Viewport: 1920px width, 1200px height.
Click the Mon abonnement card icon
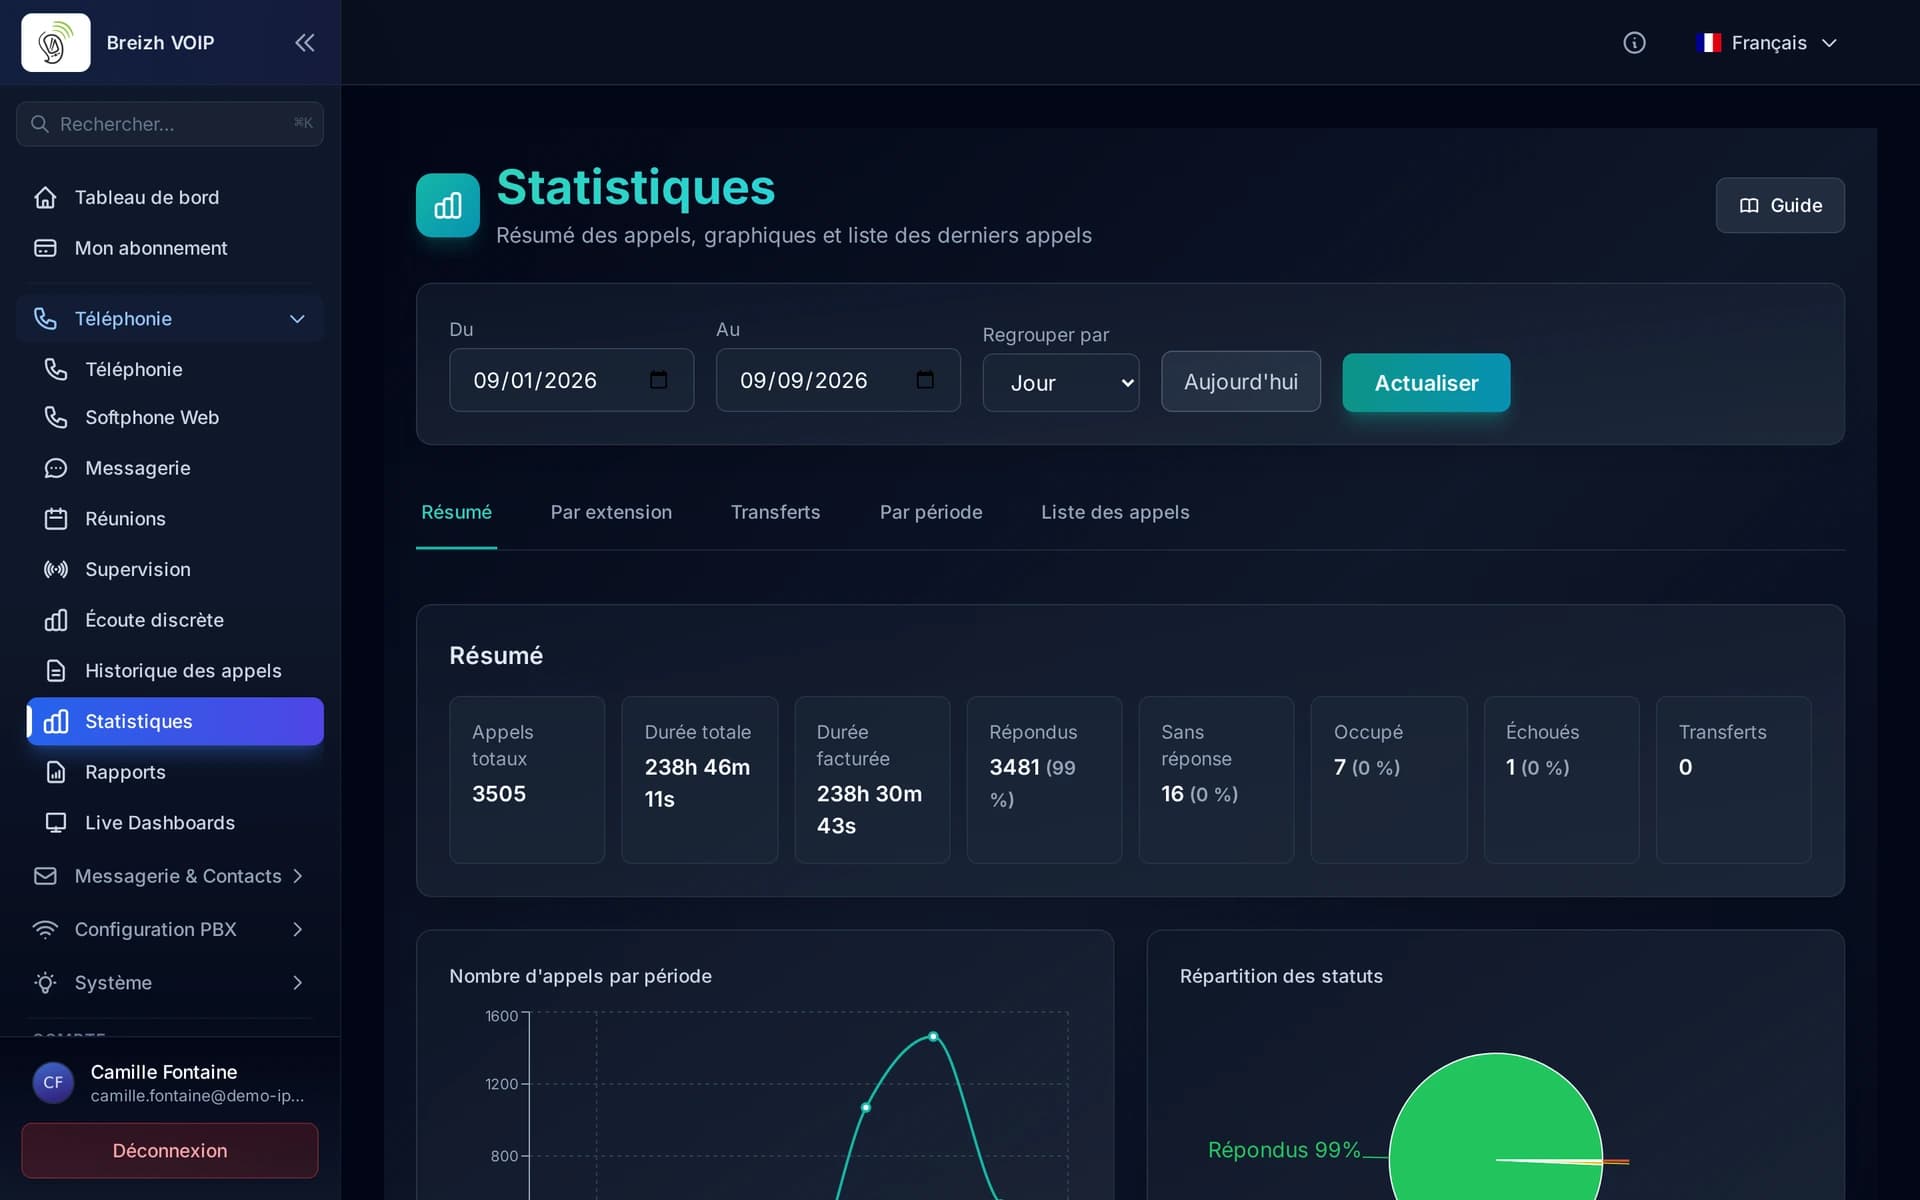[45, 248]
